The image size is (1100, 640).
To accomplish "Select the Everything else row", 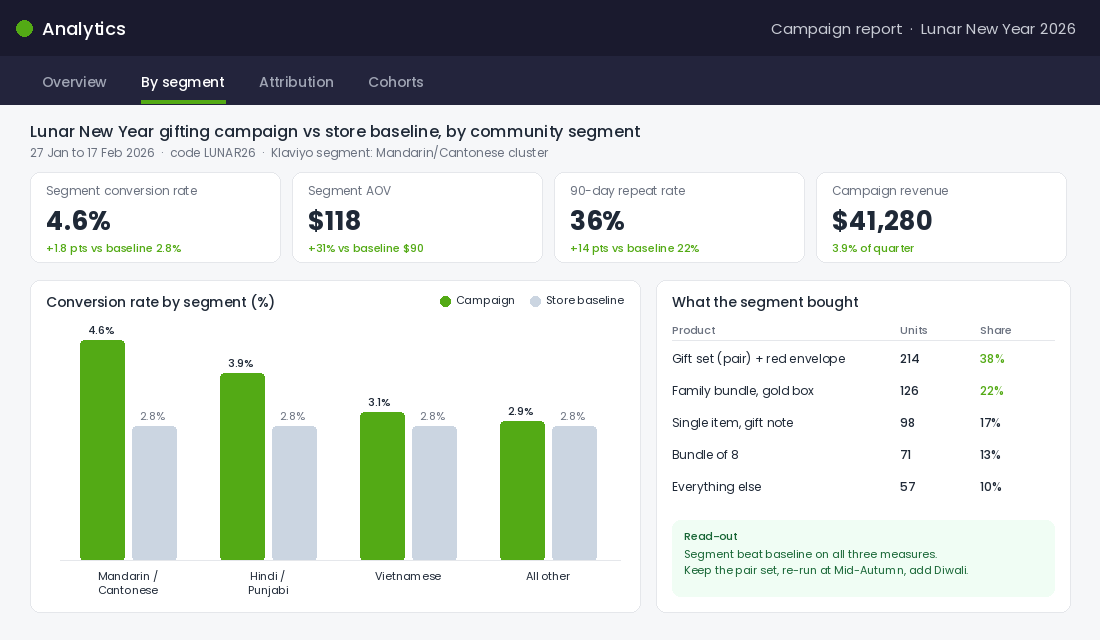I will 864,487.
